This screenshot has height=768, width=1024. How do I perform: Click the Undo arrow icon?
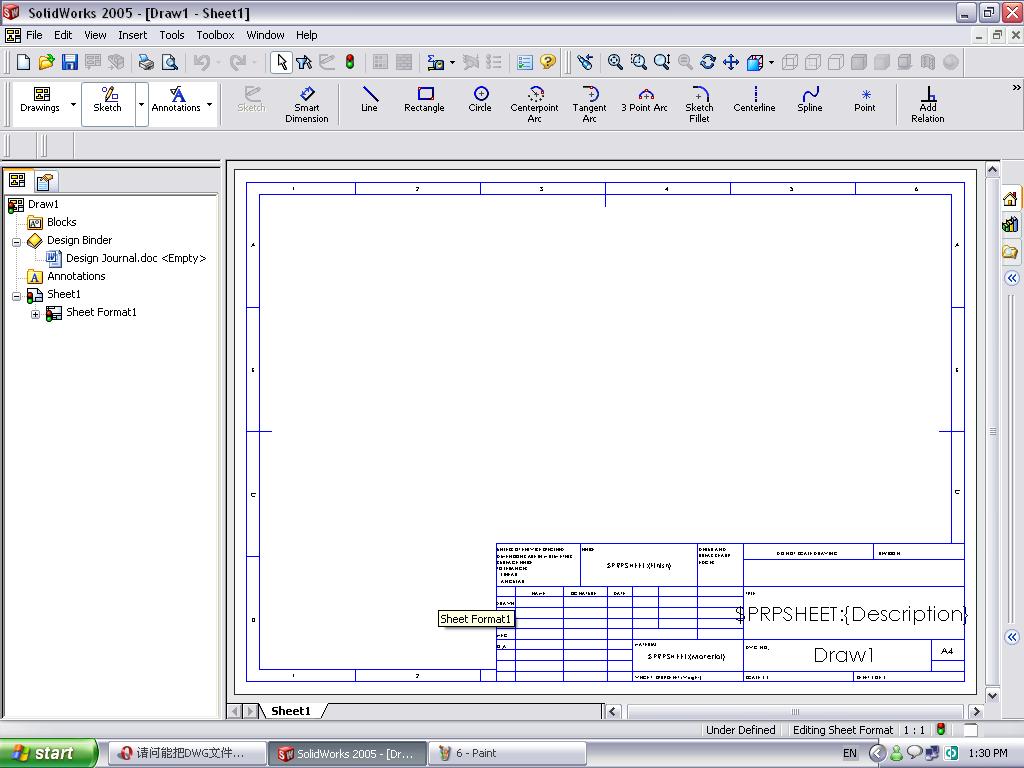[x=202, y=62]
